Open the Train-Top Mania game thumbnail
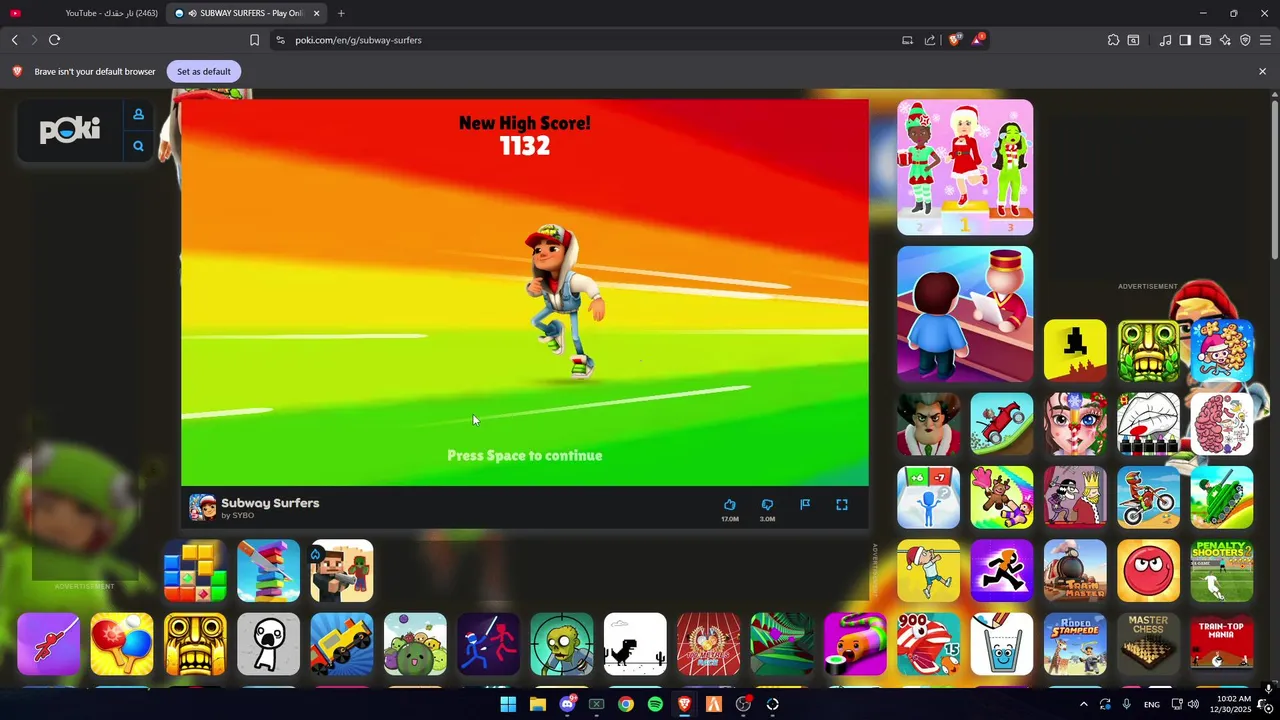This screenshot has width=1280, height=720. click(x=1222, y=644)
